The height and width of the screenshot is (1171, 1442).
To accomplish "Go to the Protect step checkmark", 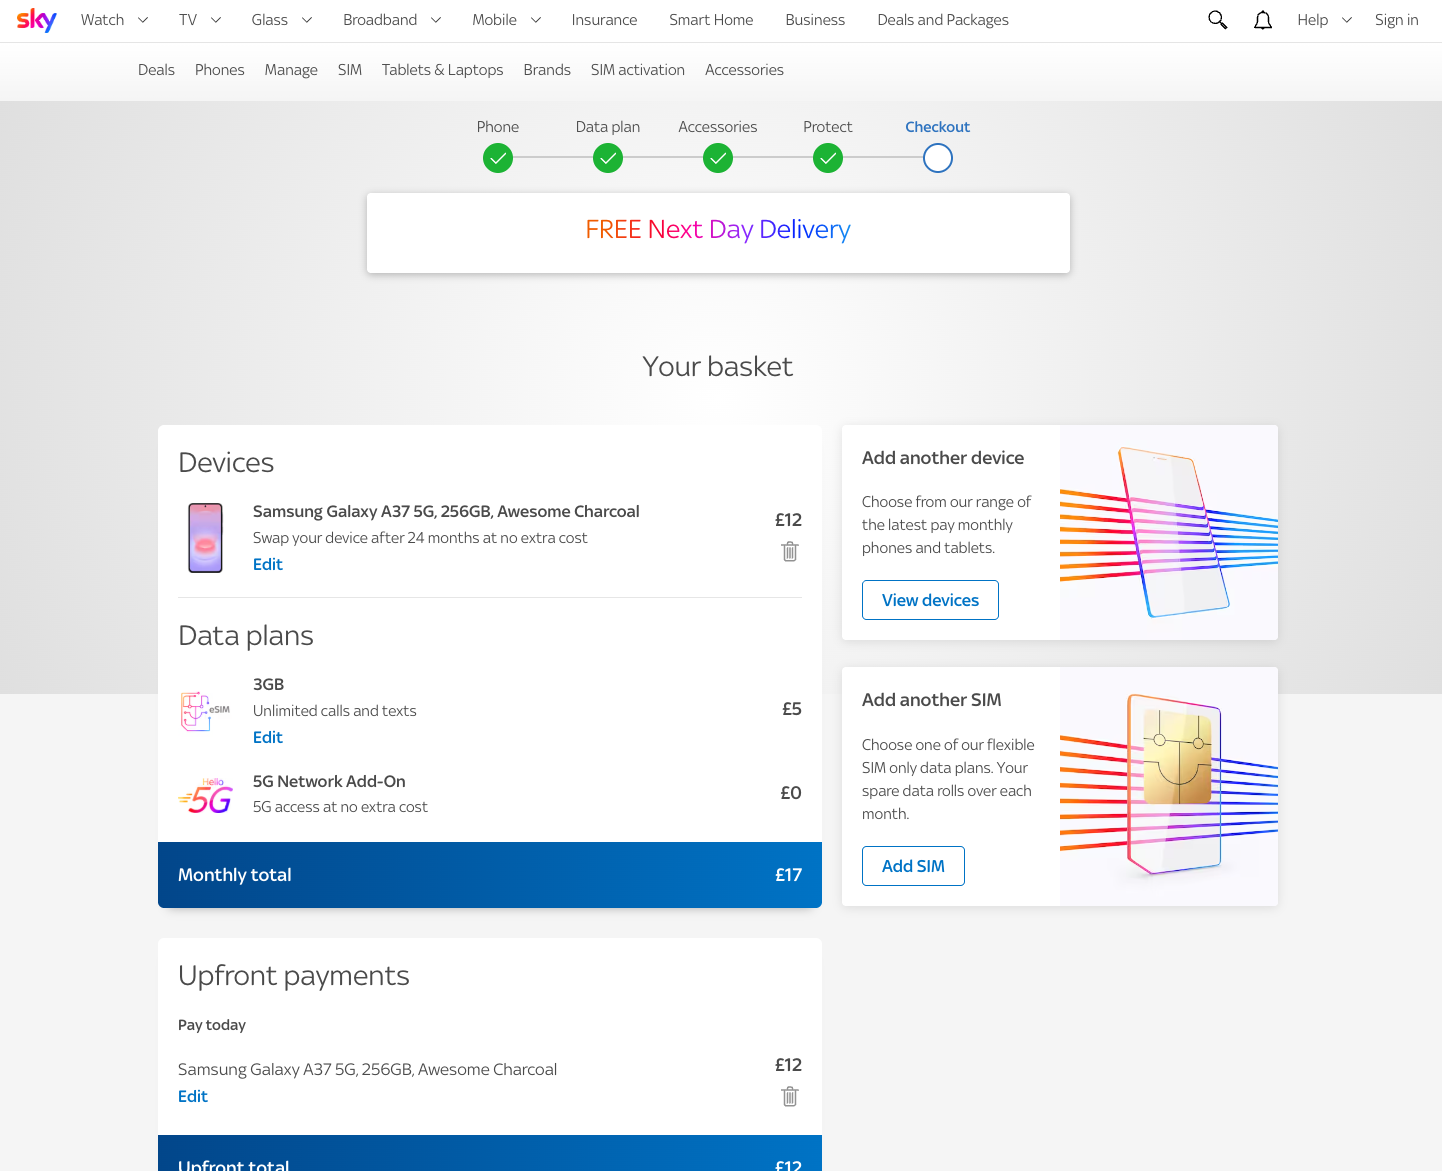I will (828, 158).
